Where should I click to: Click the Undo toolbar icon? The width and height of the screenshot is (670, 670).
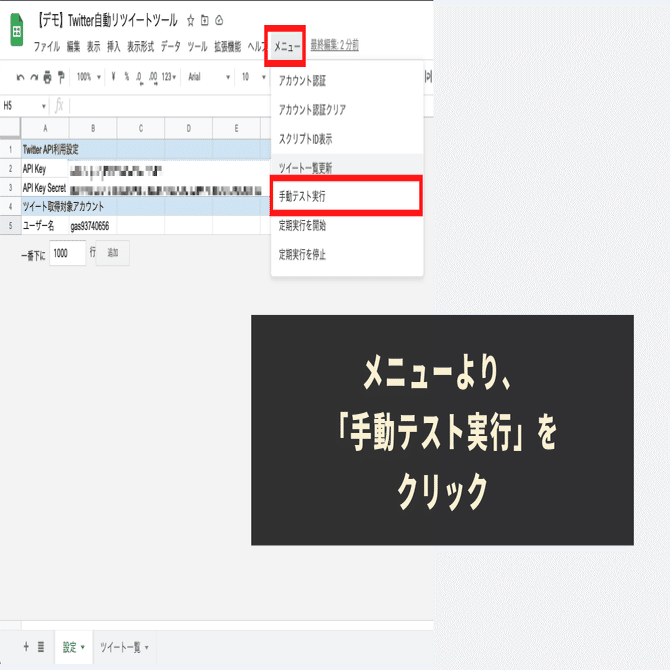coord(20,77)
